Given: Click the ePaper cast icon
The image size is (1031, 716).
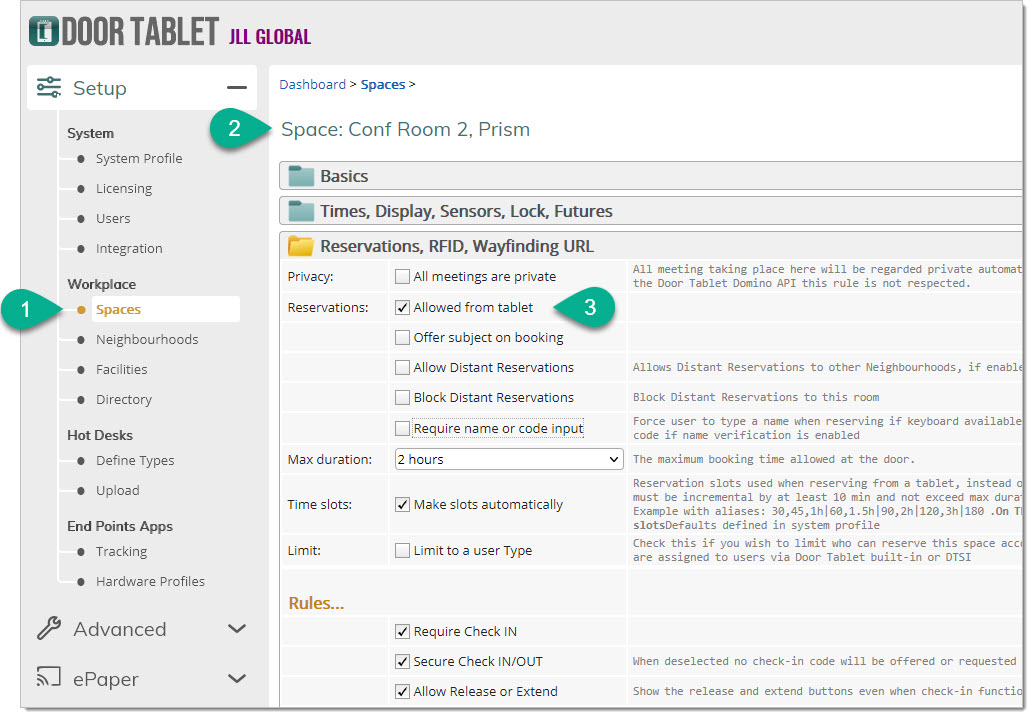Looking at the screenshot, I should (49, 679).
